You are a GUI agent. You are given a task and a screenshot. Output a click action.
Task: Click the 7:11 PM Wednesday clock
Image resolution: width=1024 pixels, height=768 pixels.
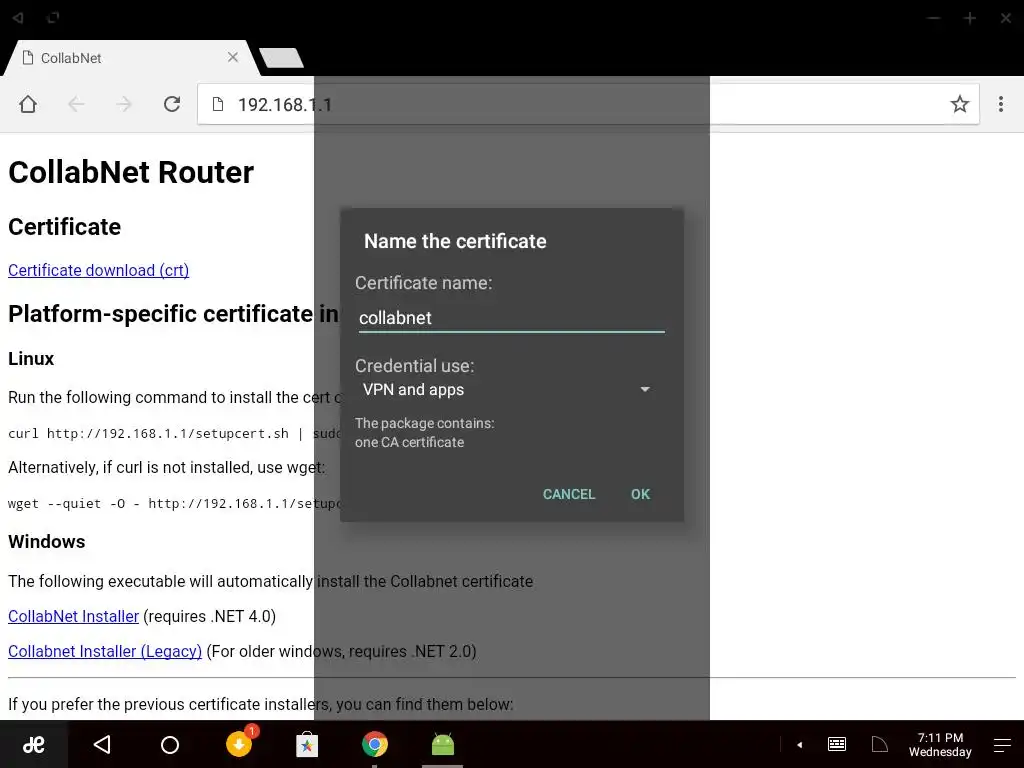click(940, 744)
